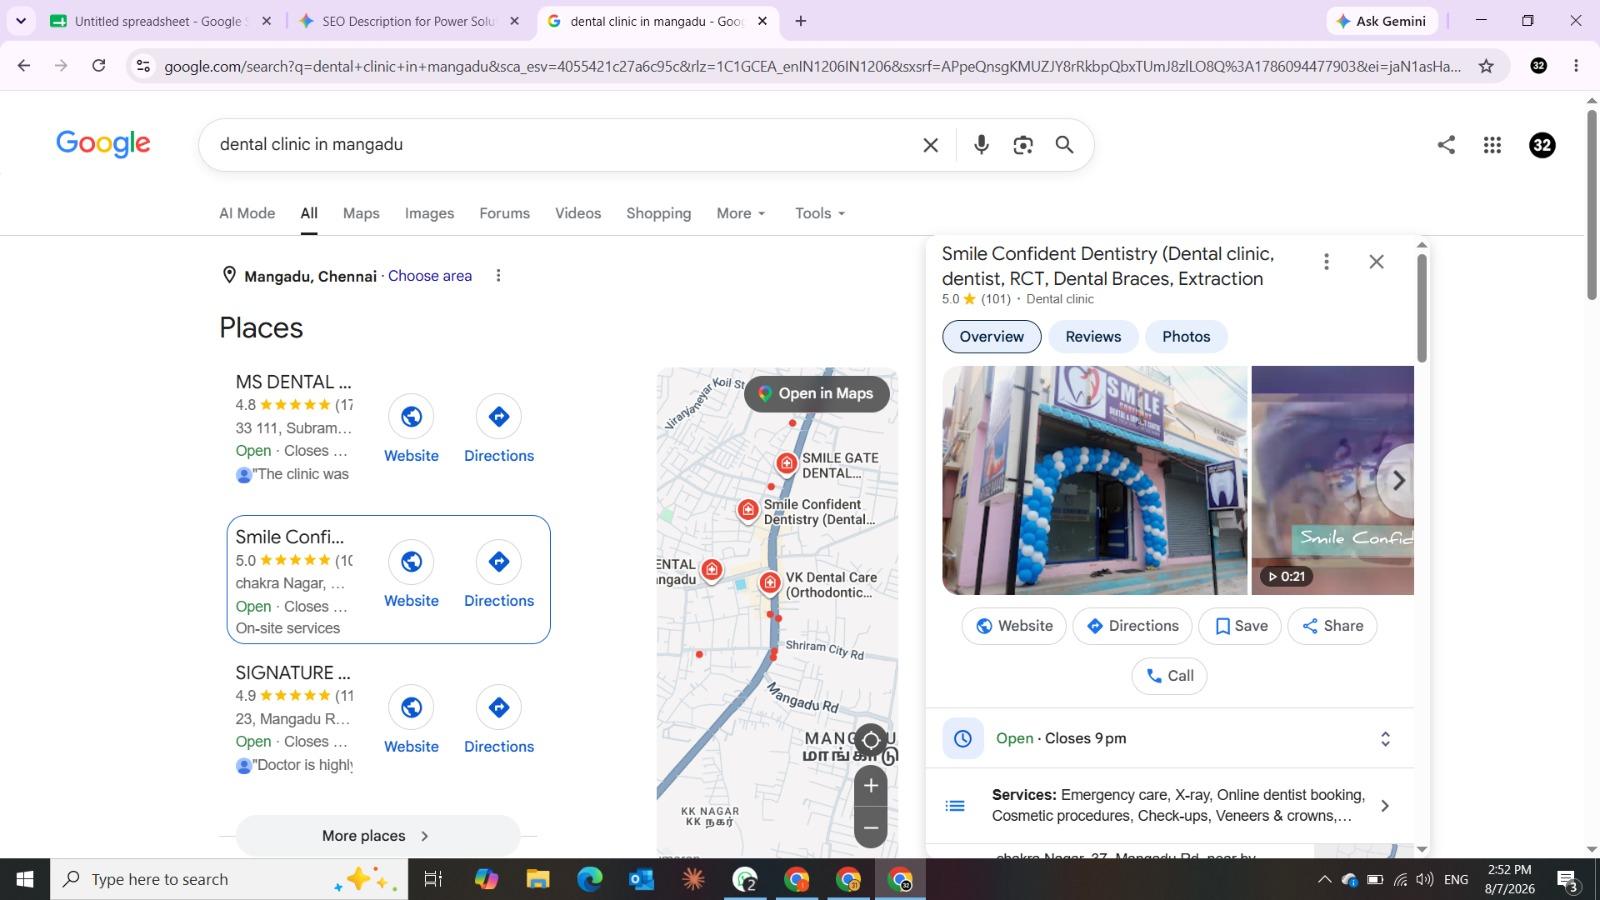Click the magnifier search submit icon
The height and width of the screenshot is (900, 1600).
coord(1064,145)
